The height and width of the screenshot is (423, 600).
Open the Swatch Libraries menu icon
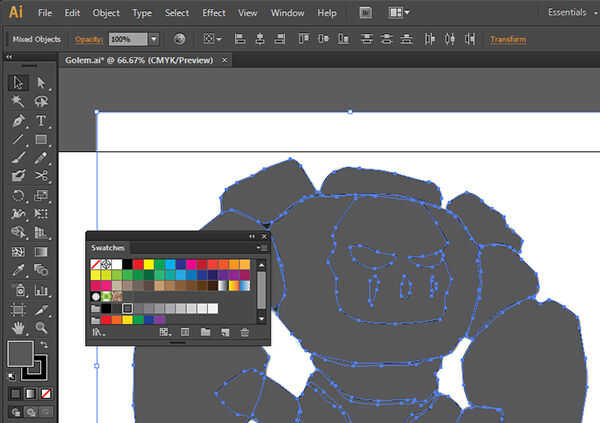click(97, 332)
